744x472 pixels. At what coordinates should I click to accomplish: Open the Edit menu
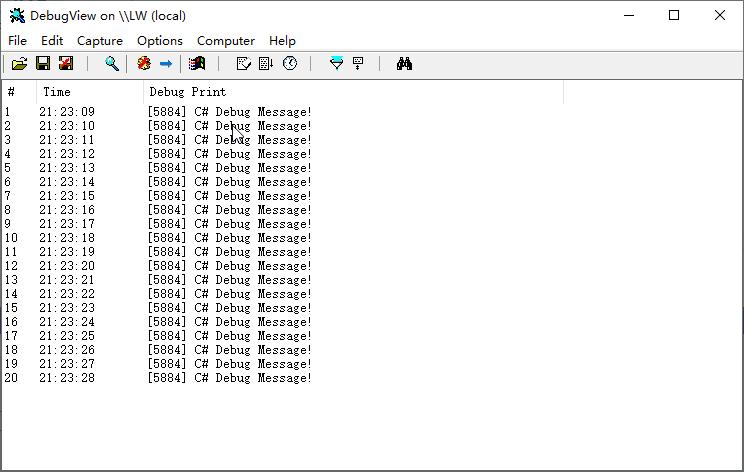point(52,41)
